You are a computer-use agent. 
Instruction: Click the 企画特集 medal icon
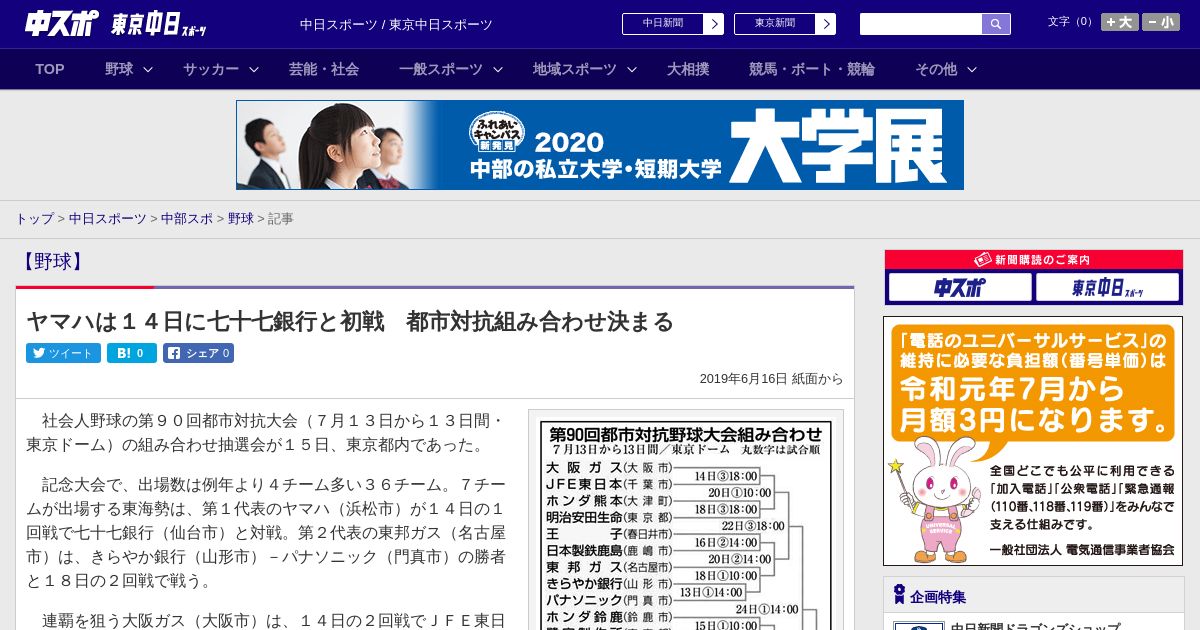(x=899, y=595)
